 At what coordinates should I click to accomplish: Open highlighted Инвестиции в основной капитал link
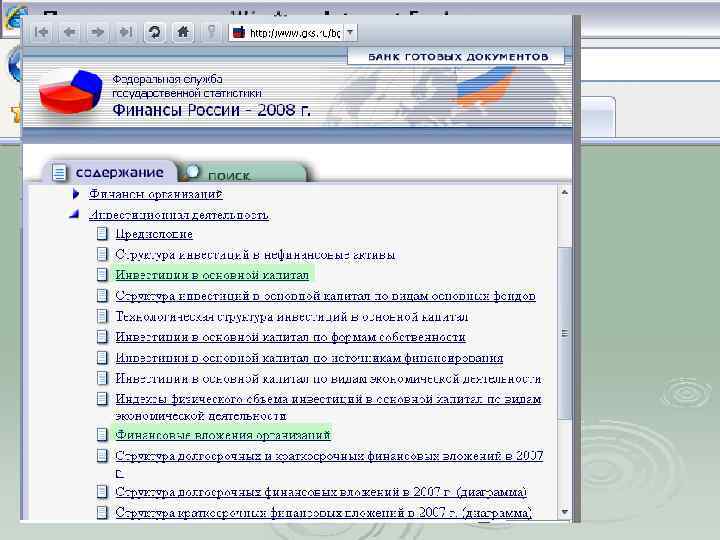point(212,275)
